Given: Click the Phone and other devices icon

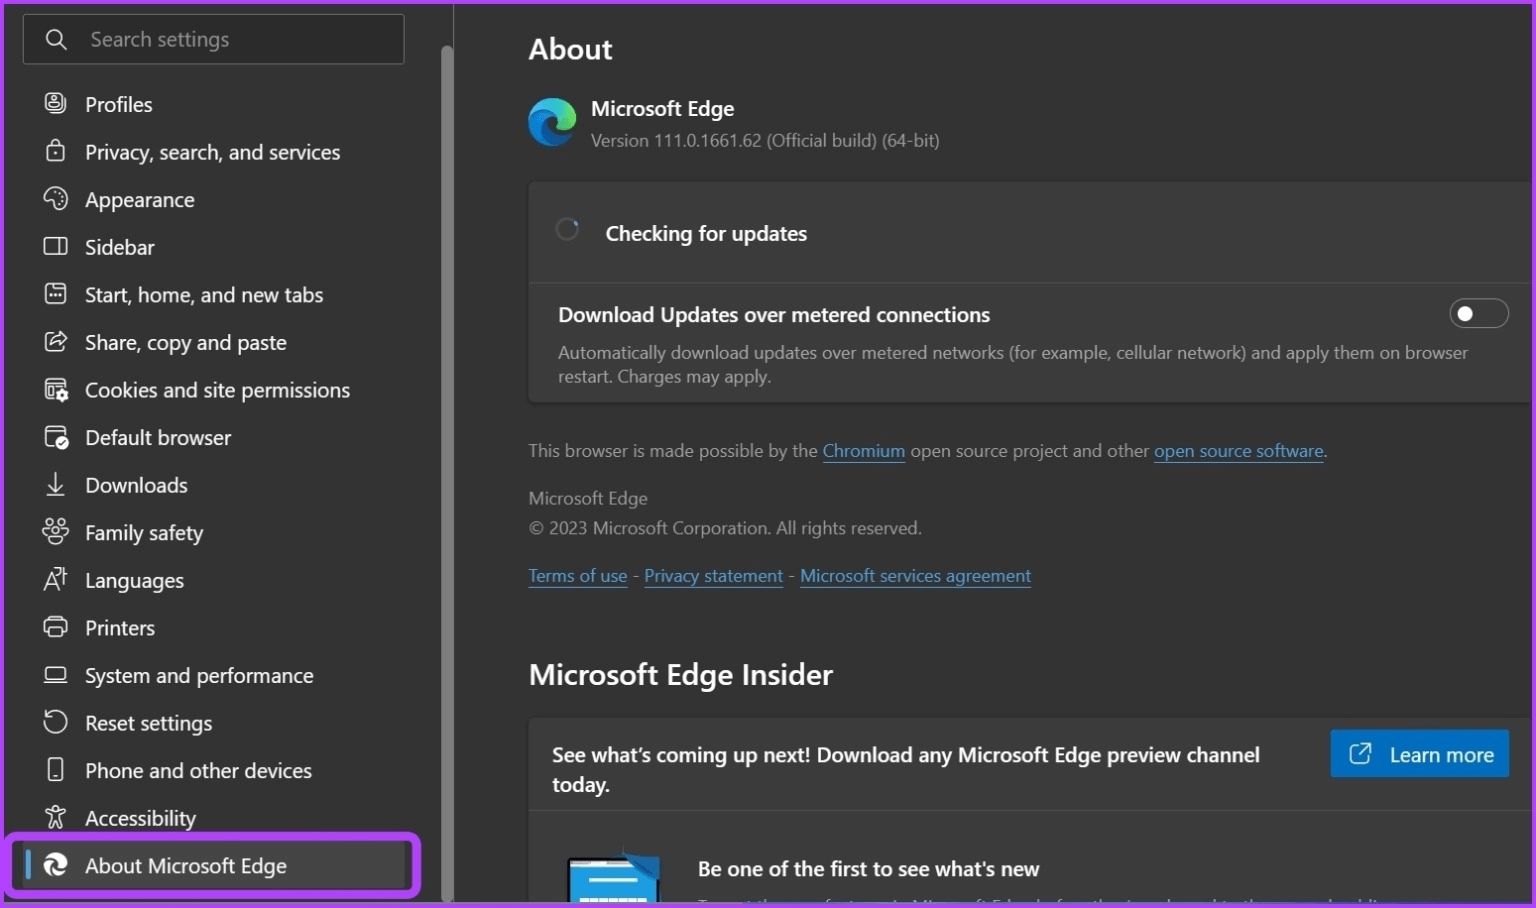Looking at the screenshot, I should coord(55,769).
